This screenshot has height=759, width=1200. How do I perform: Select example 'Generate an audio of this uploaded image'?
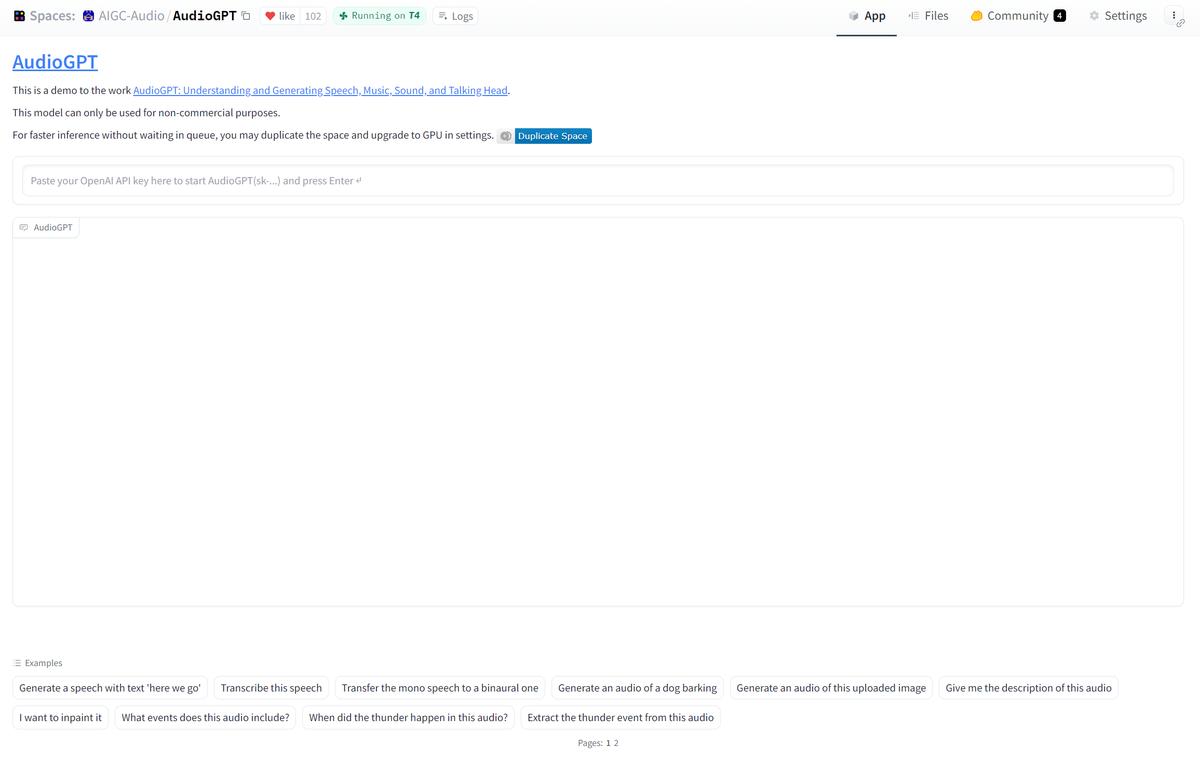[x=831, y=688]
